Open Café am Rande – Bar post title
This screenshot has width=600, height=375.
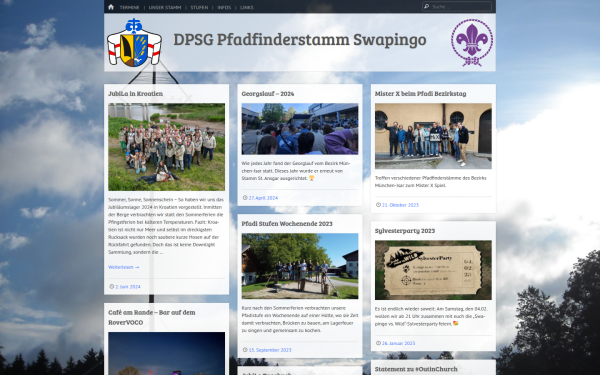pyautogui.click(x=152, y=317)
